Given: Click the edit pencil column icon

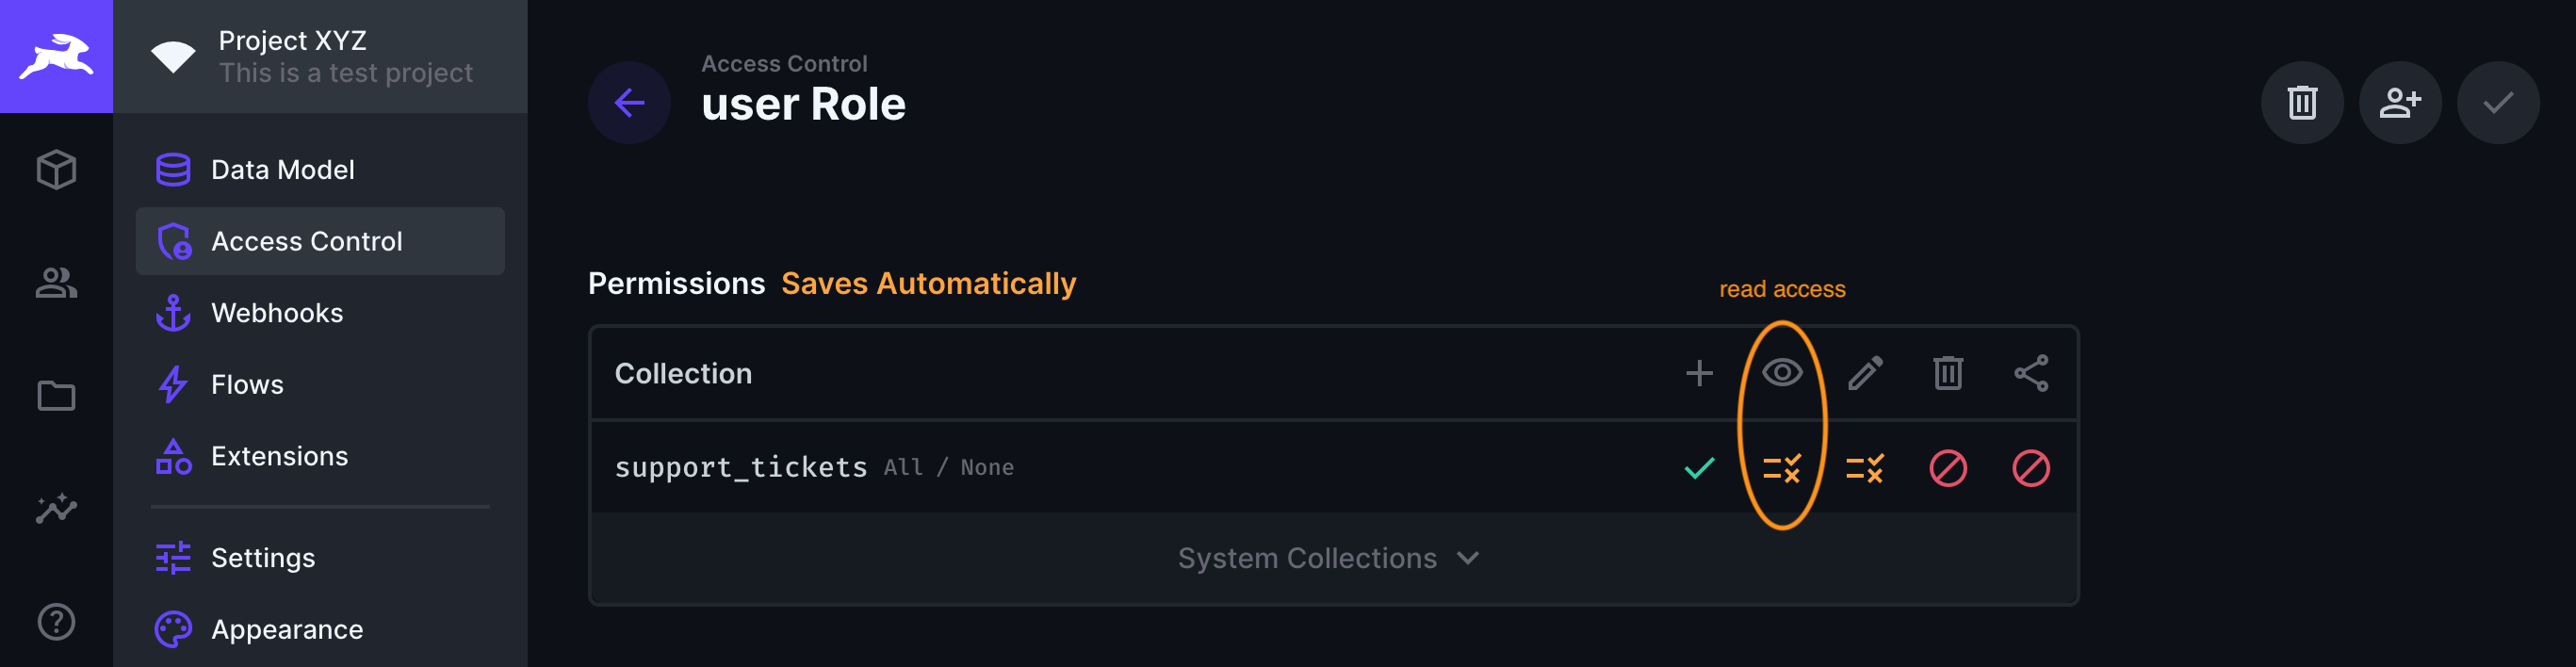Looking at the screenshot, I should point(1865,373).
